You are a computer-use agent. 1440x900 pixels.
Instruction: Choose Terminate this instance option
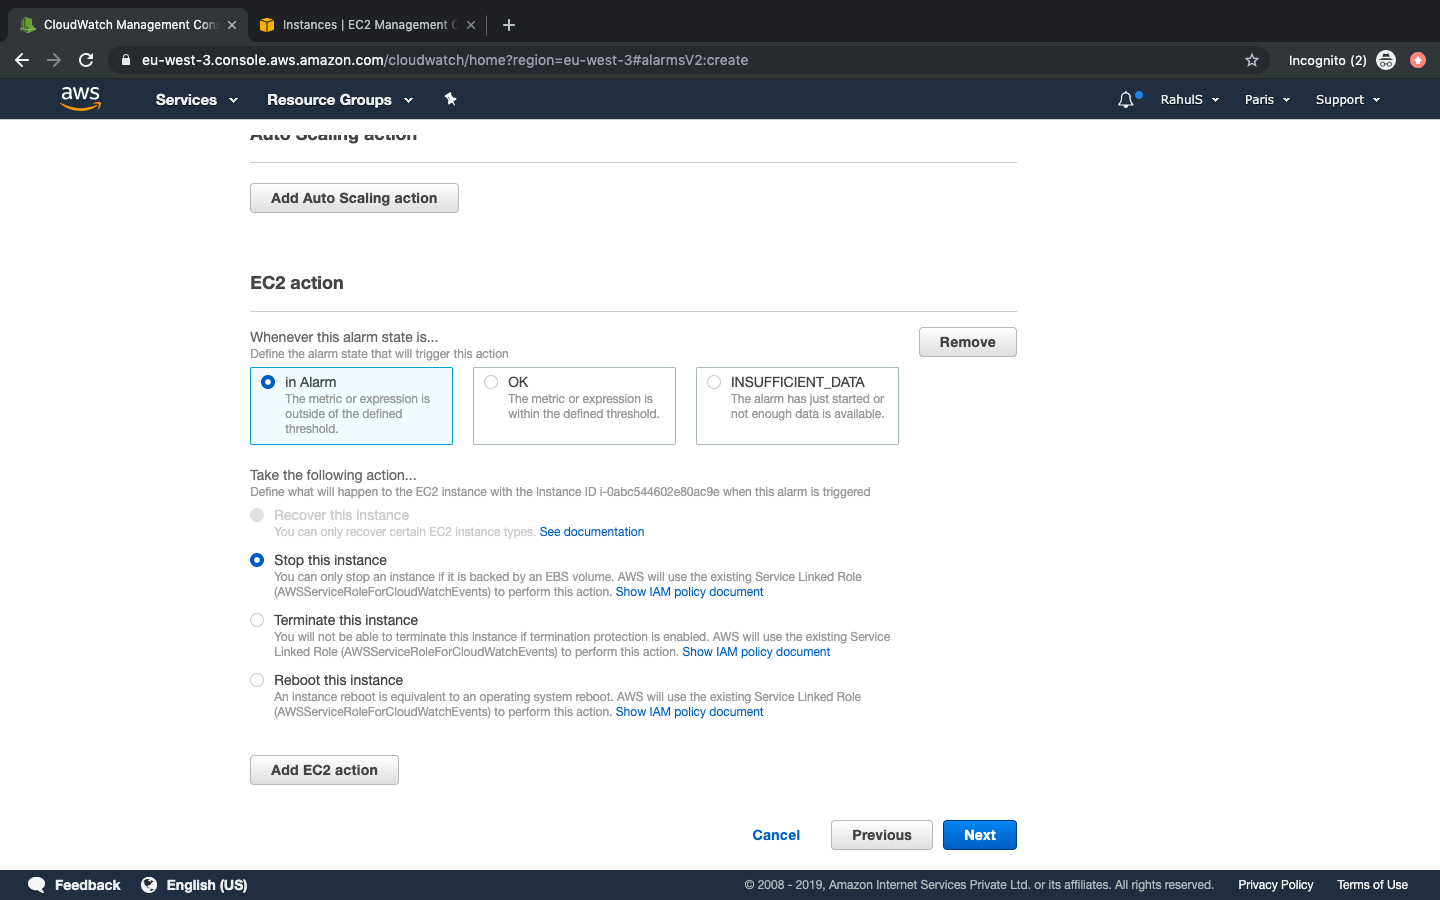click(x=257, y=620)
